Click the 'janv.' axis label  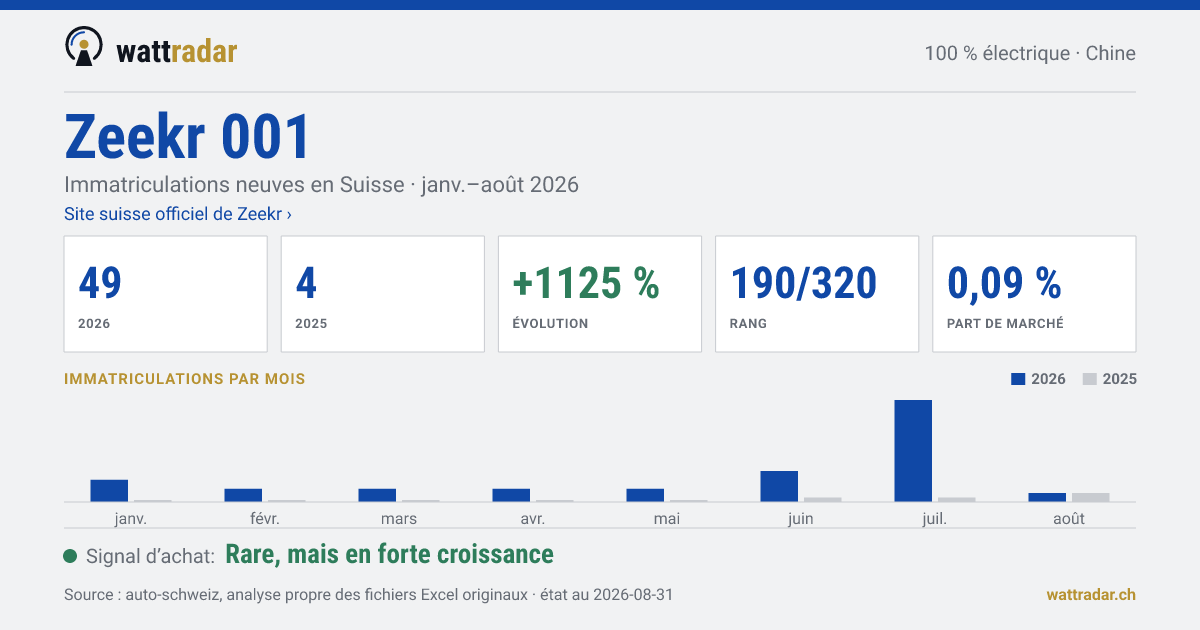[x=131, y=518]
